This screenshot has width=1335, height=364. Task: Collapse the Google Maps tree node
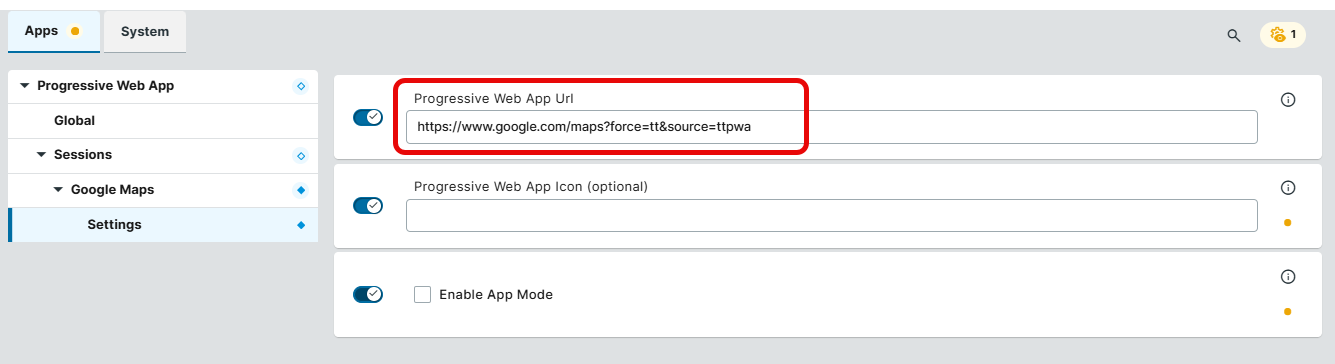pos(59,190)
